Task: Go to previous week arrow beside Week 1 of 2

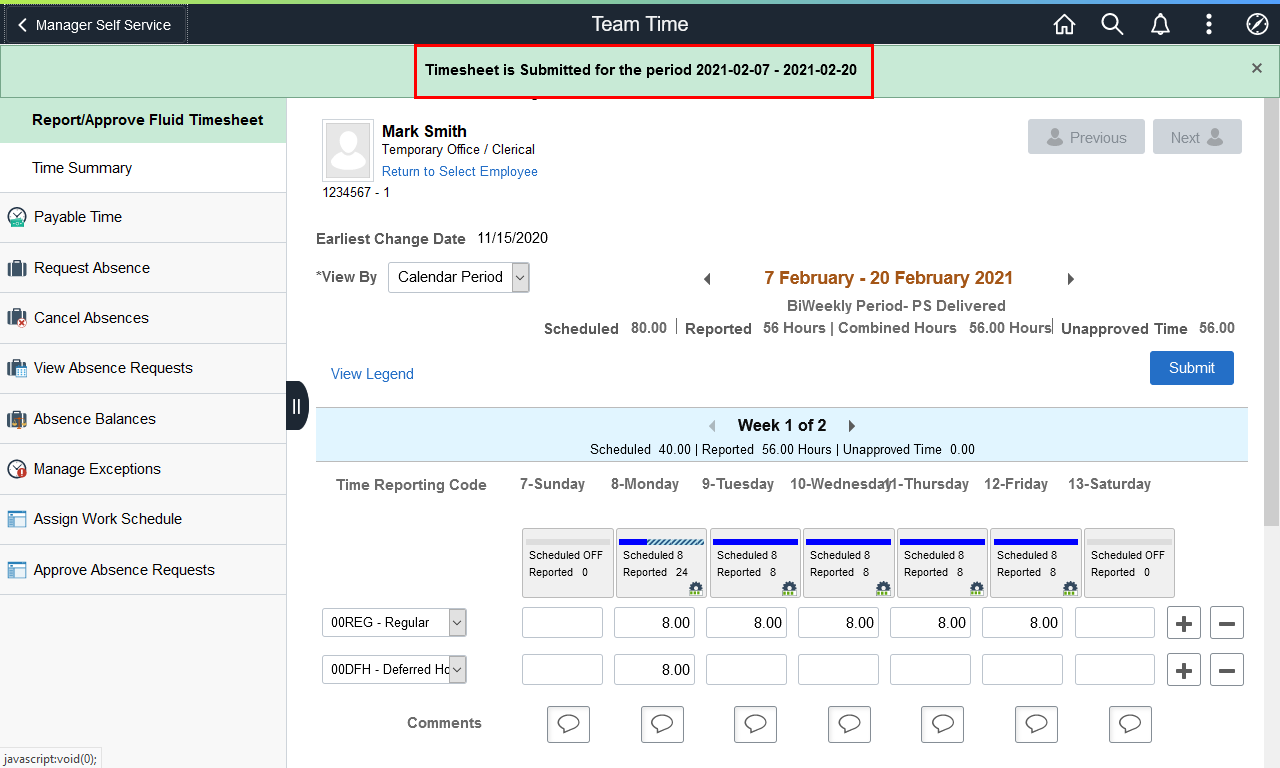Action: 712,426
